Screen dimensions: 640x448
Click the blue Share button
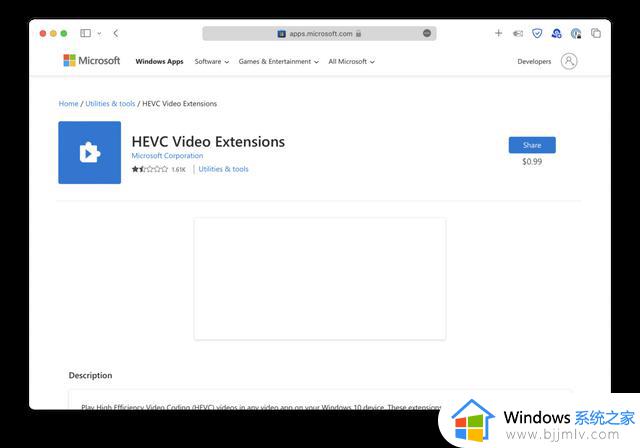(x=532, y=145)
